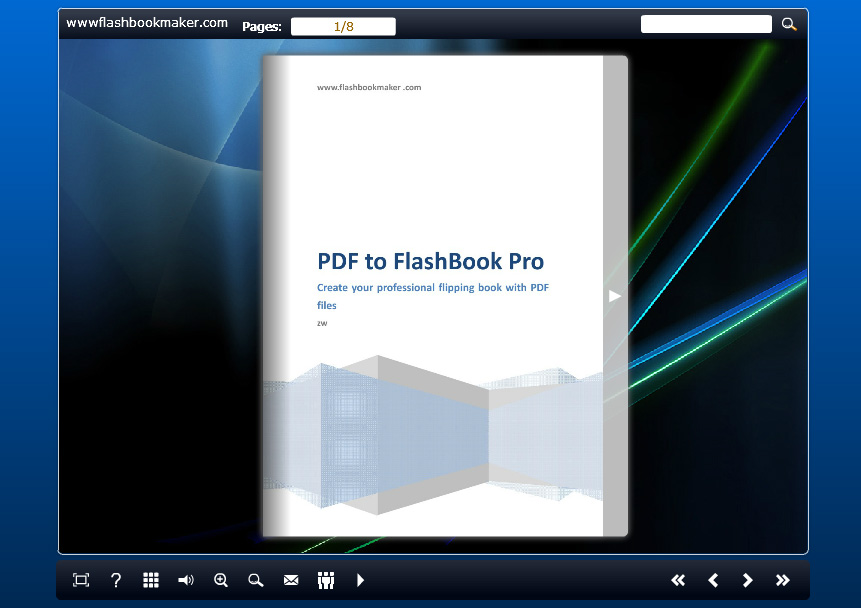The image size is (861, 608).
Task: Start auto flip play button
Action: 360,580
